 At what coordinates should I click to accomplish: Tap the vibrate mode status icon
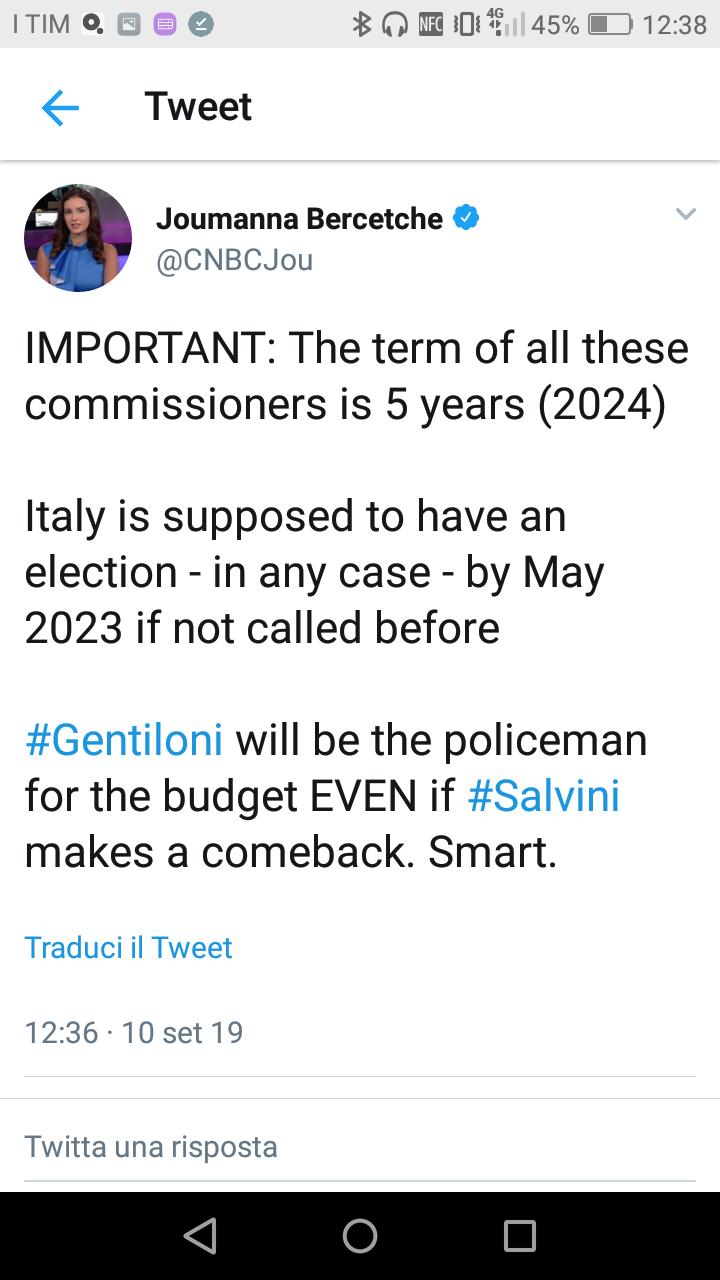[x=465, y=24]
